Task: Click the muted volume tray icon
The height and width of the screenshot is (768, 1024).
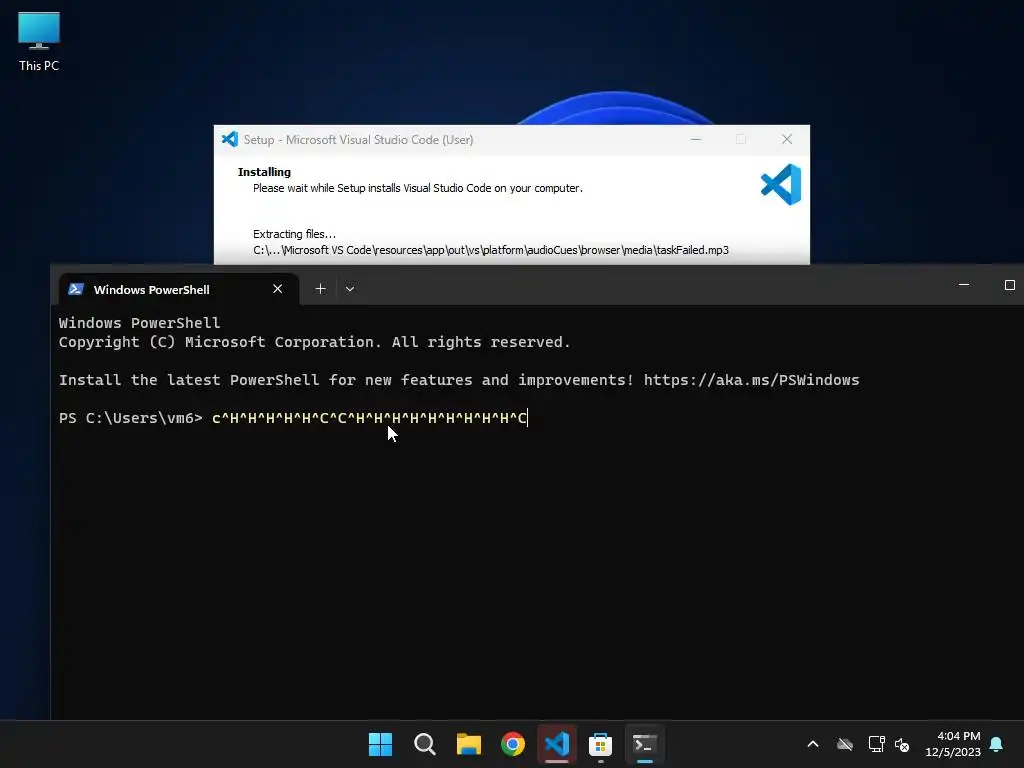Action: point(902,744)
